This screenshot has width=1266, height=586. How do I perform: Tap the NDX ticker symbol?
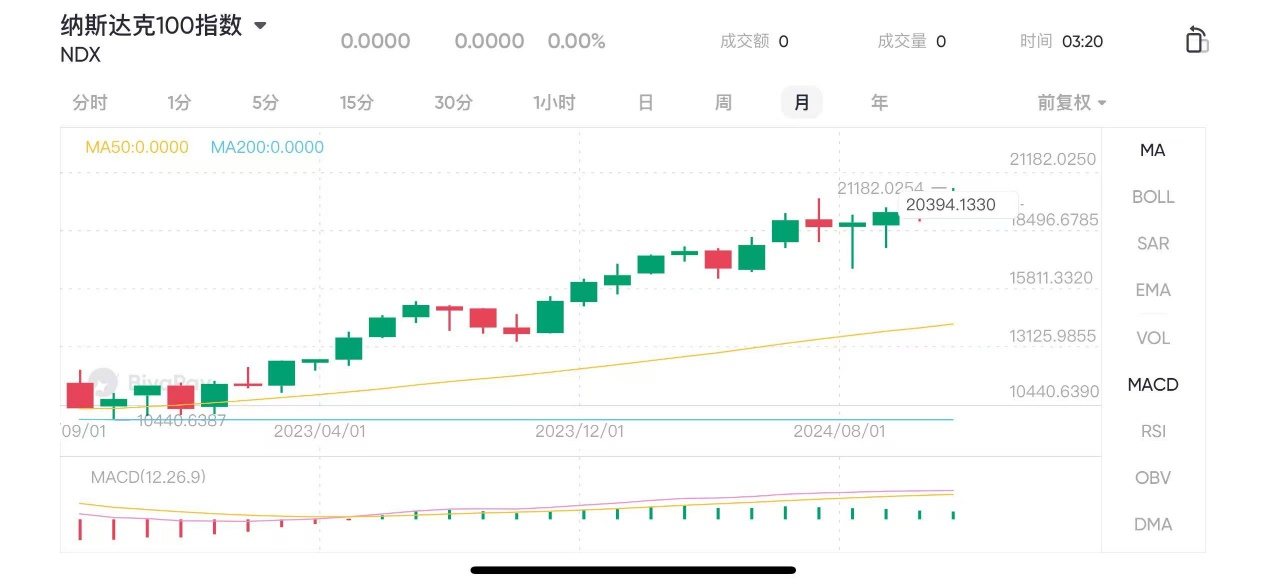[x=80, y=55]
